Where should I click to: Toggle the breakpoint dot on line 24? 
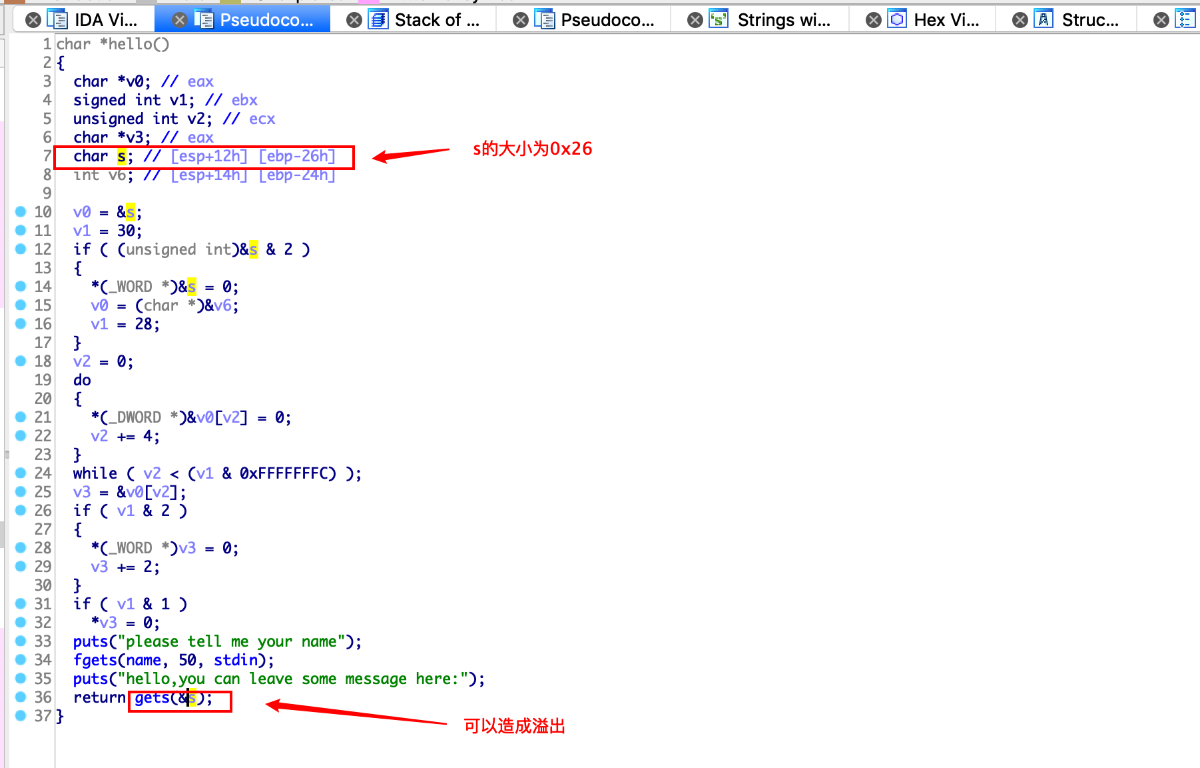pyautogui.click(x=21, y=473)
